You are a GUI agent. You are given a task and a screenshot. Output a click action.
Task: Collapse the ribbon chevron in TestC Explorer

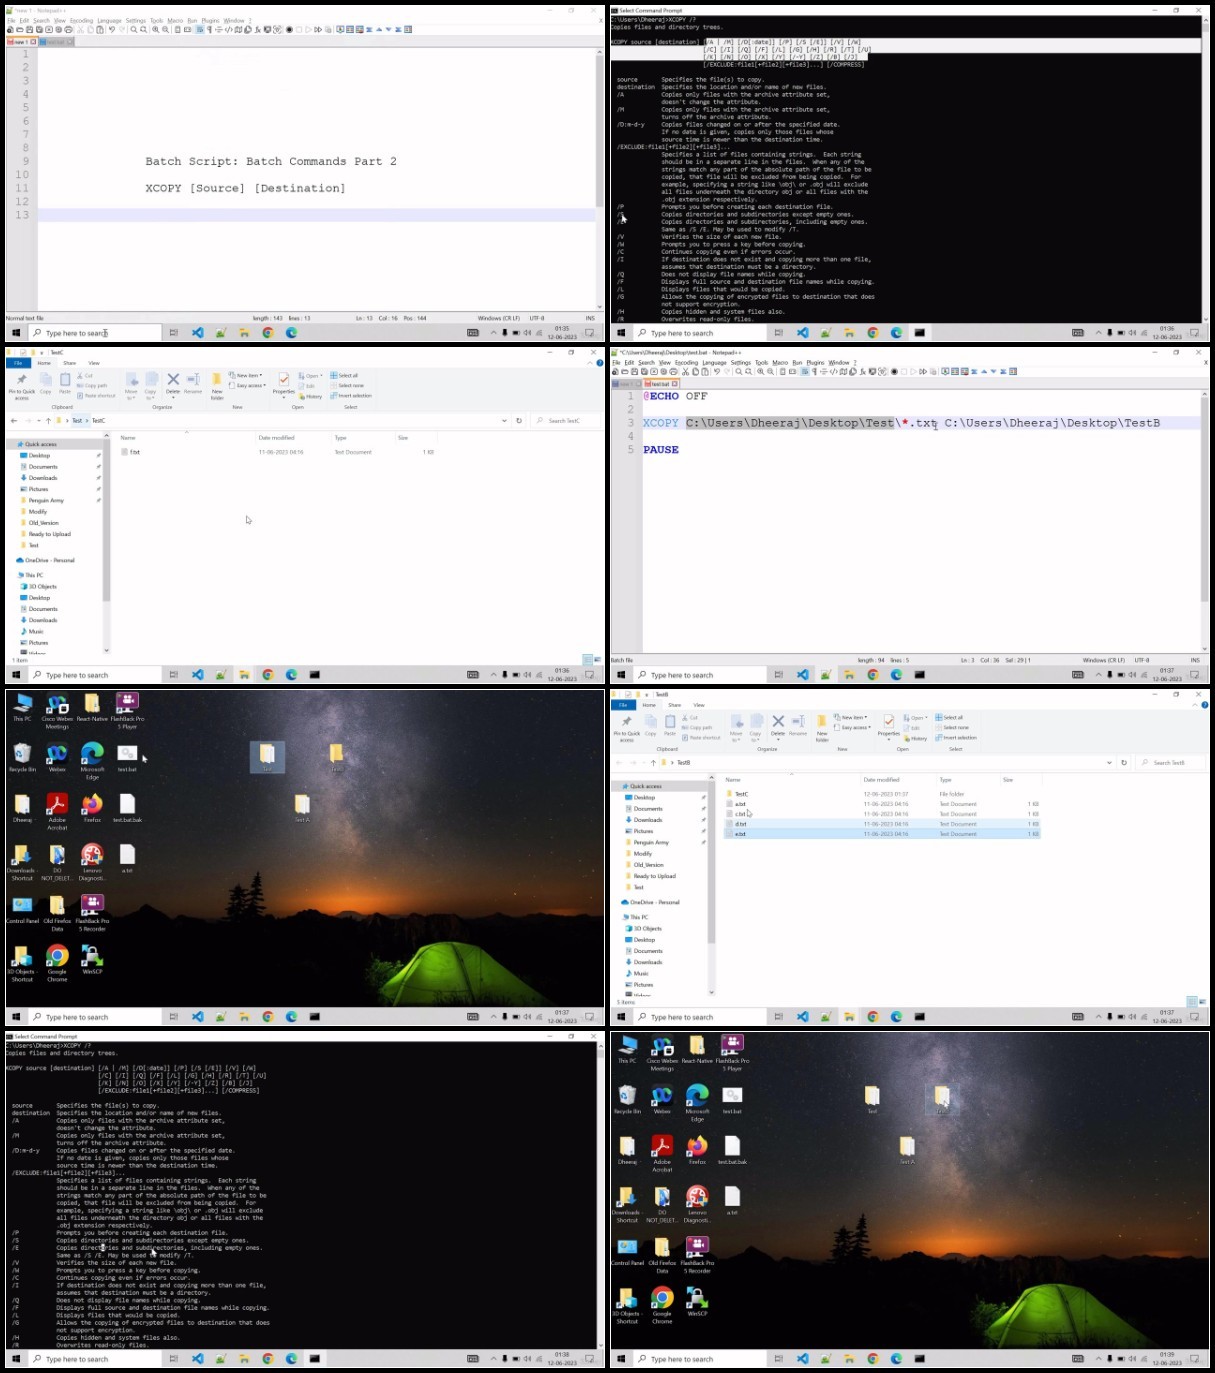(x=591, y=363)
